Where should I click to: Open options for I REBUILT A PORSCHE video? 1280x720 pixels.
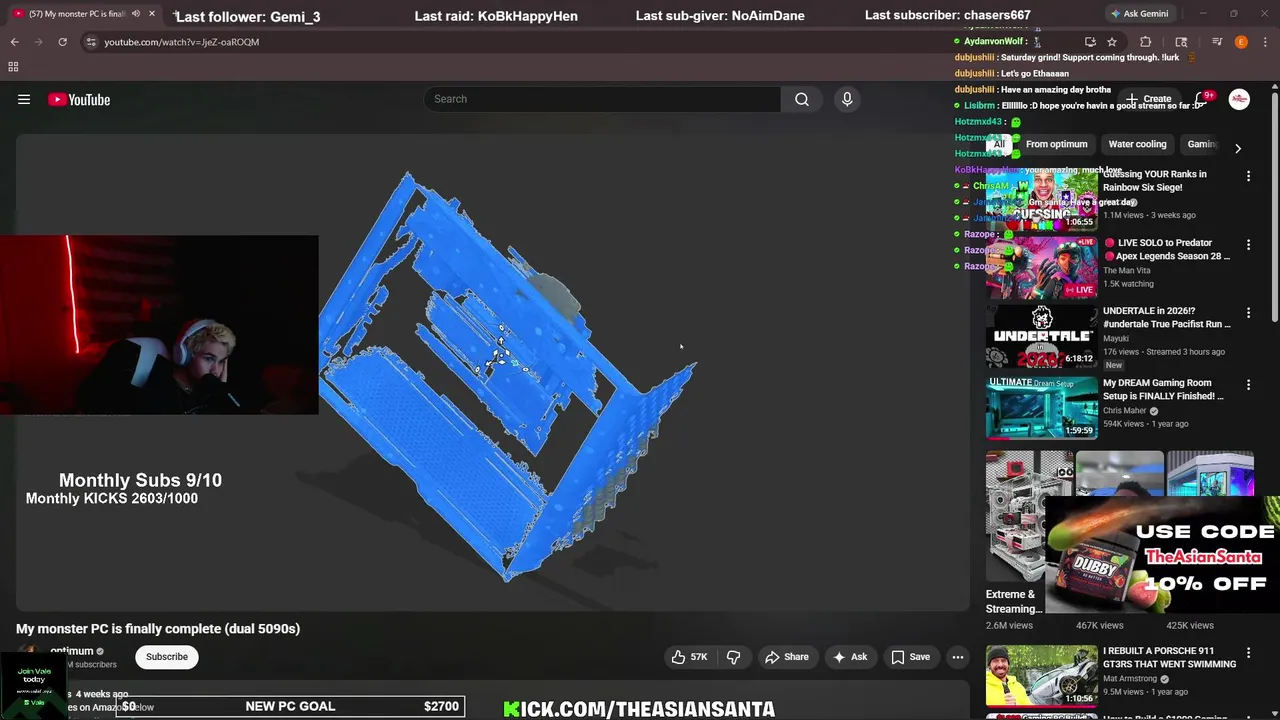pos(1248,653)
